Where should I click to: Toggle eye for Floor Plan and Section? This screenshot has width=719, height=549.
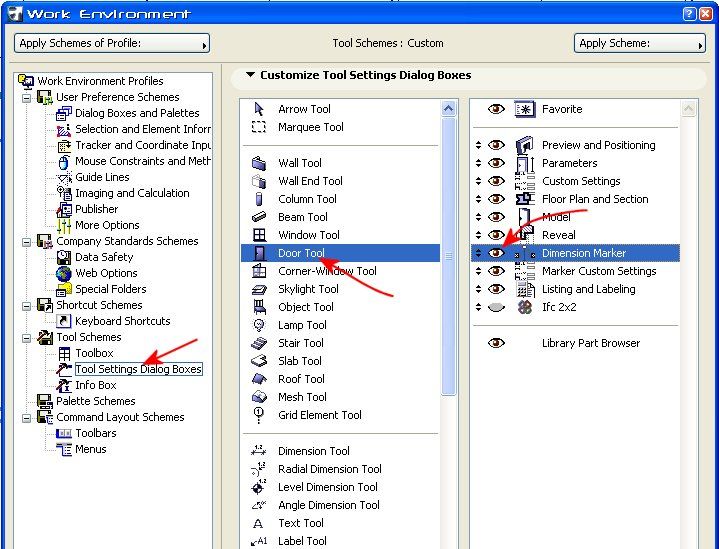[496, 199]
